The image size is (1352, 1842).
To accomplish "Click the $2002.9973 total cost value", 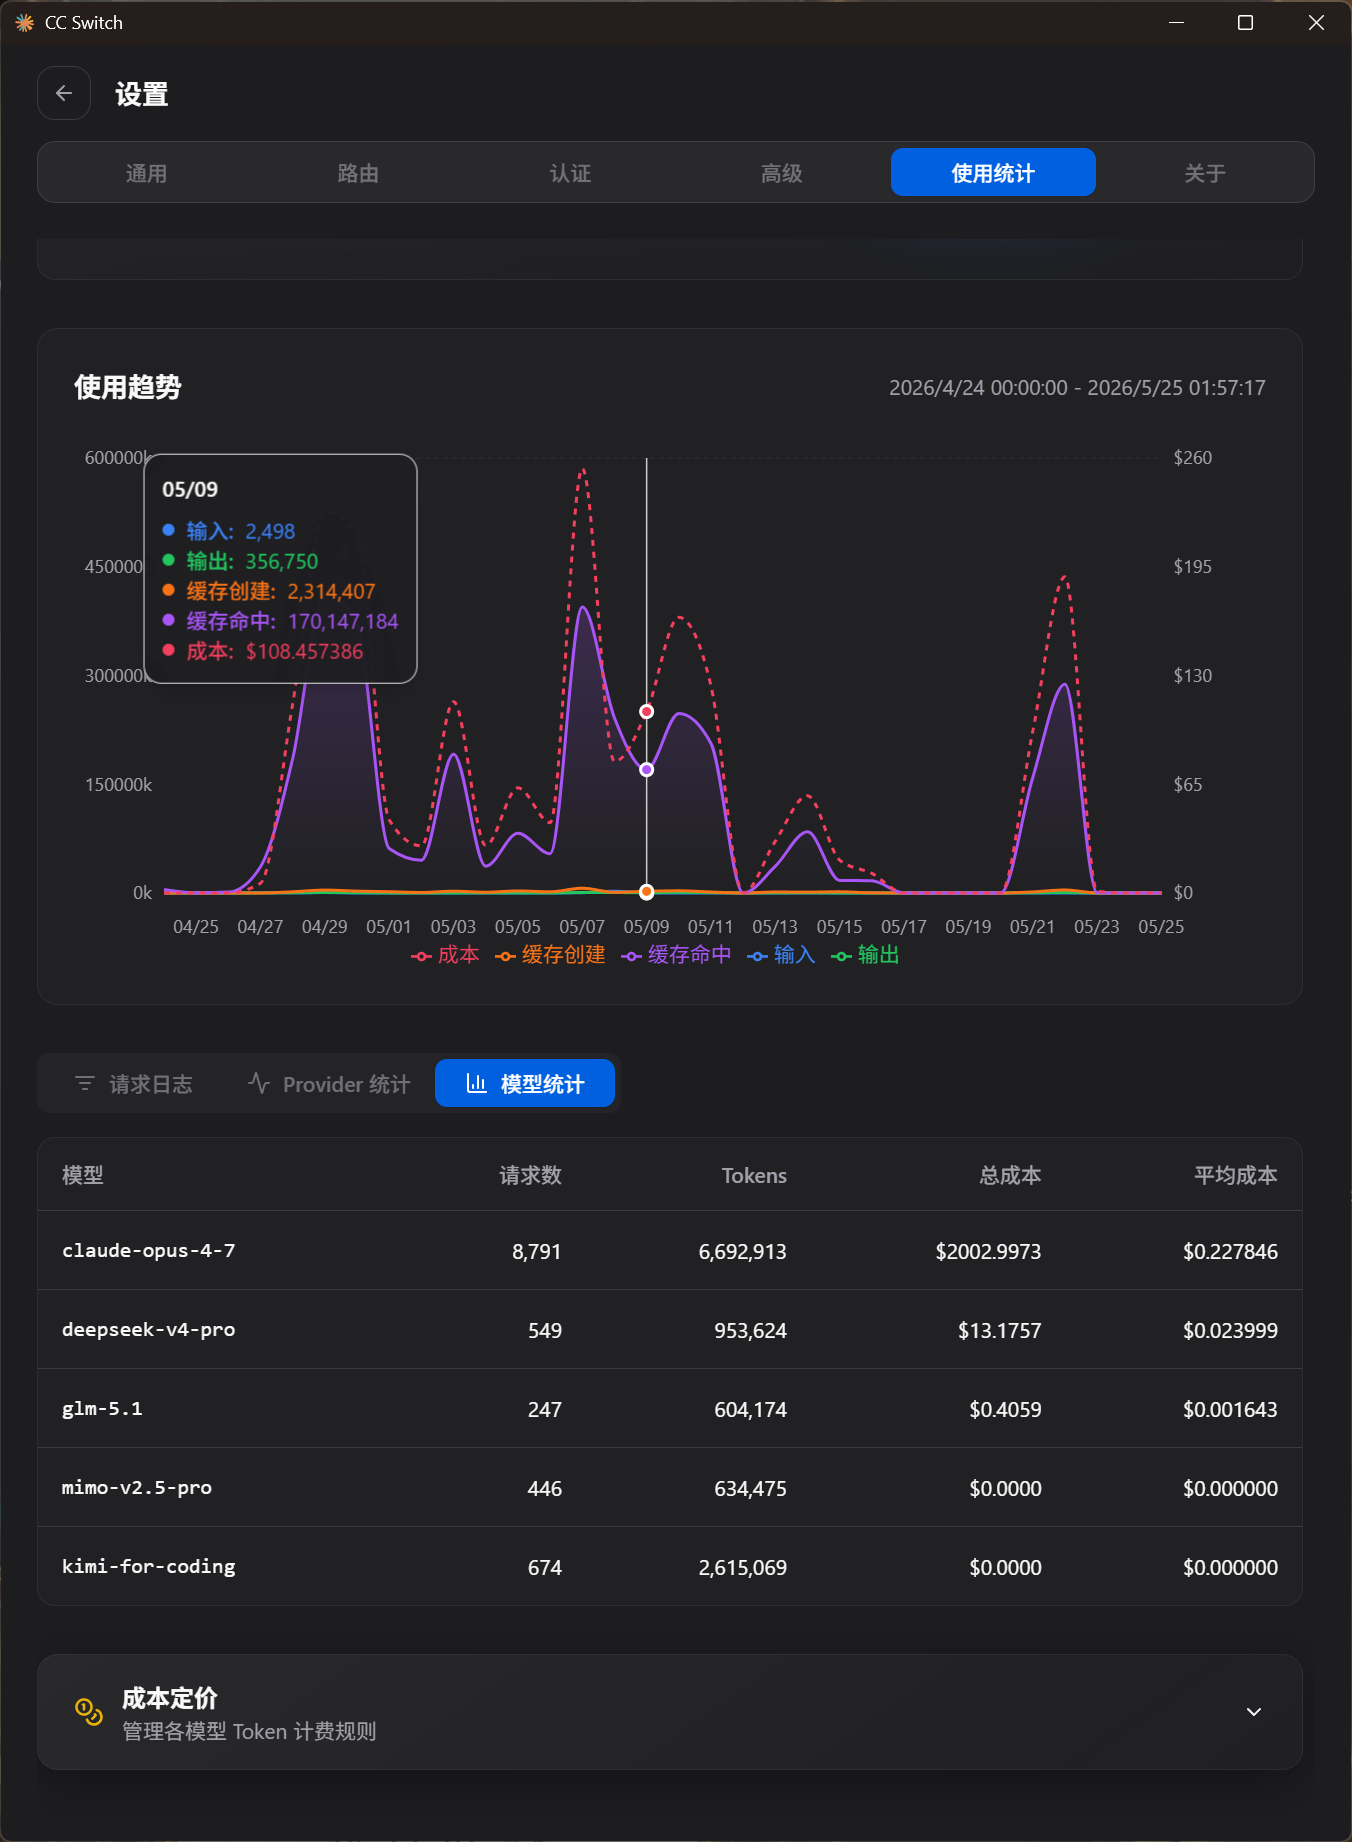I will coord(988,1251).
